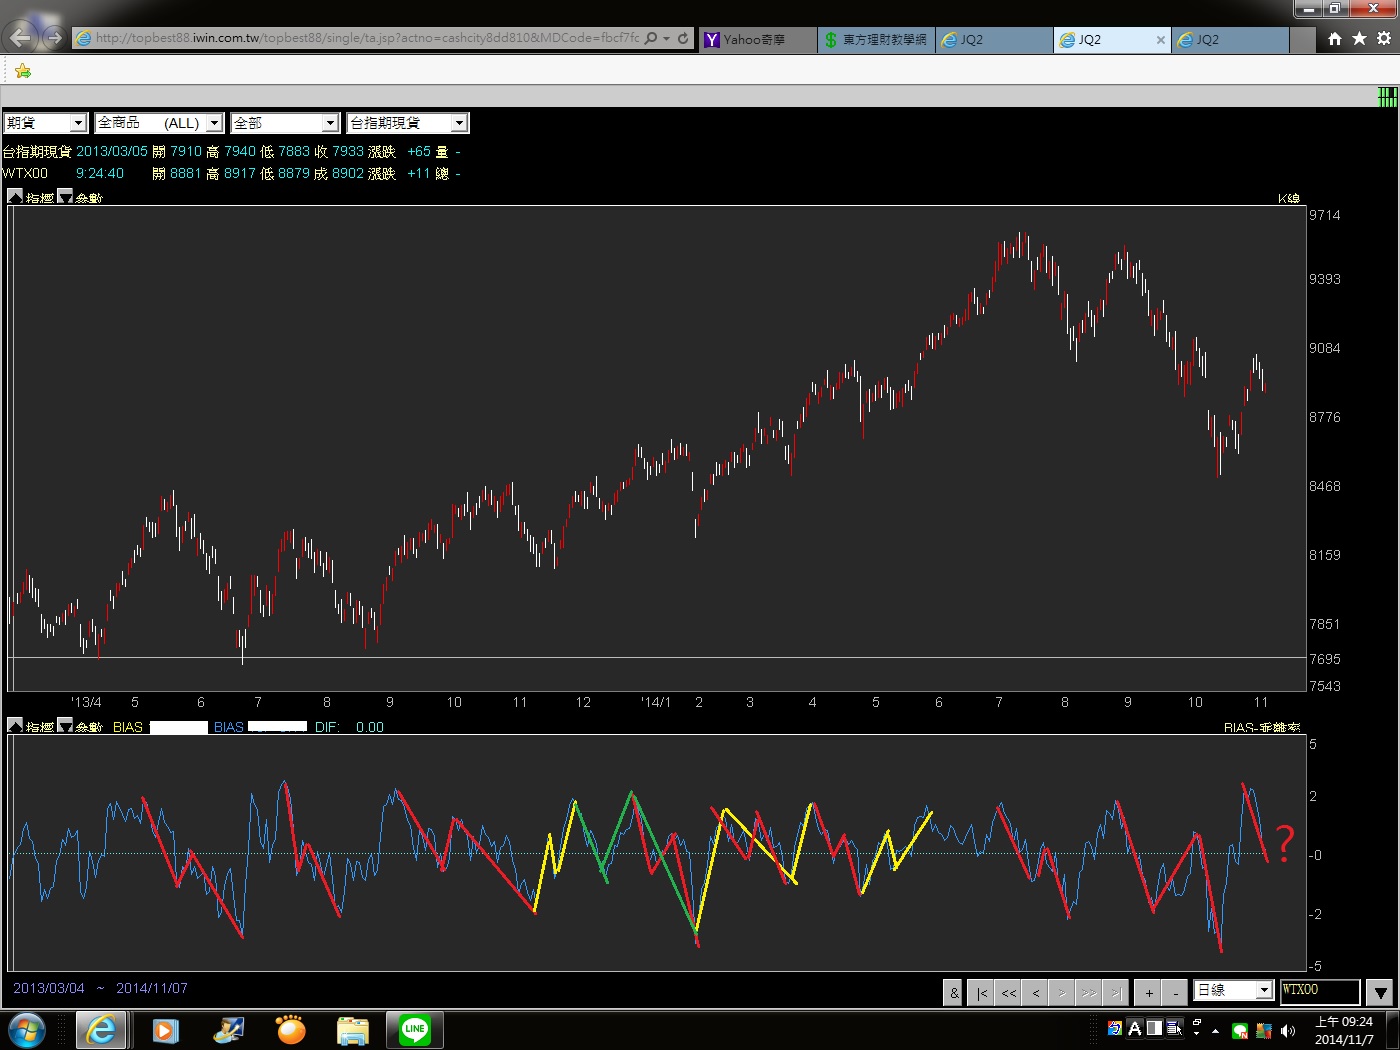This screenshot has width=1400, height=1050.
Task: Click the << fast-rewind chart button
Action: [1009, 992]
